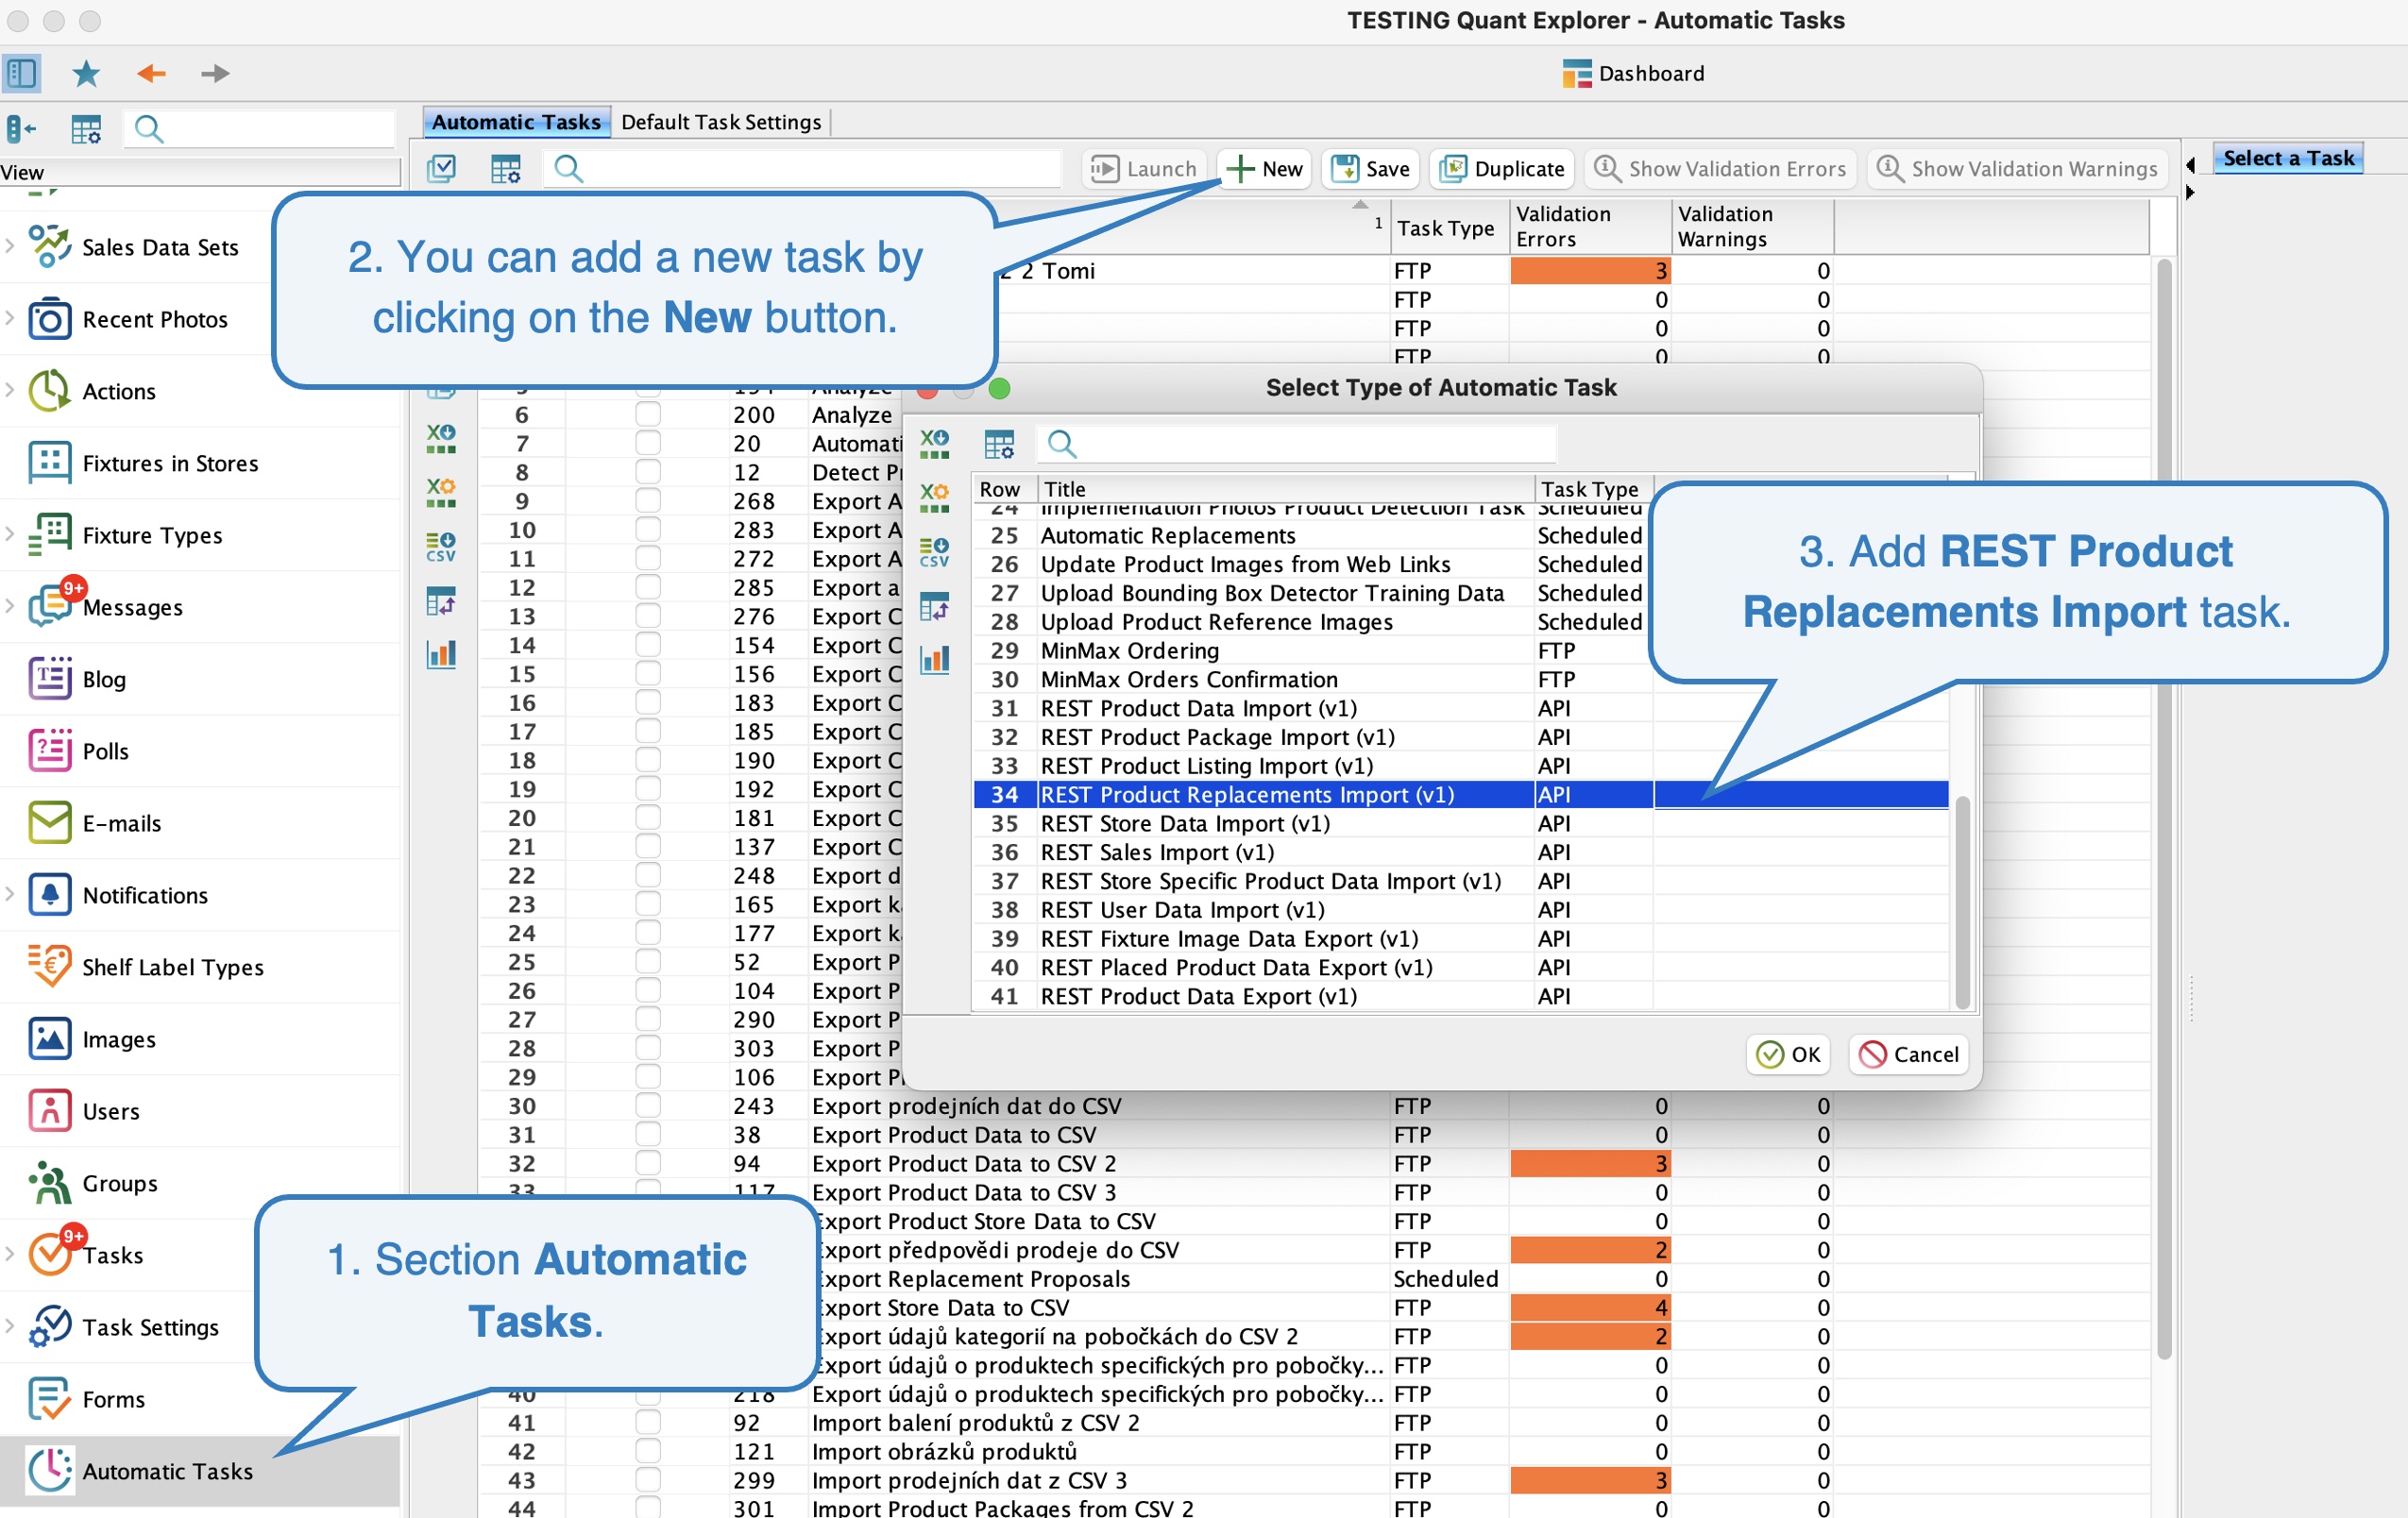Expand the Task Settings chevron
The image size is (2408, 1518).
pos(10,1325)
